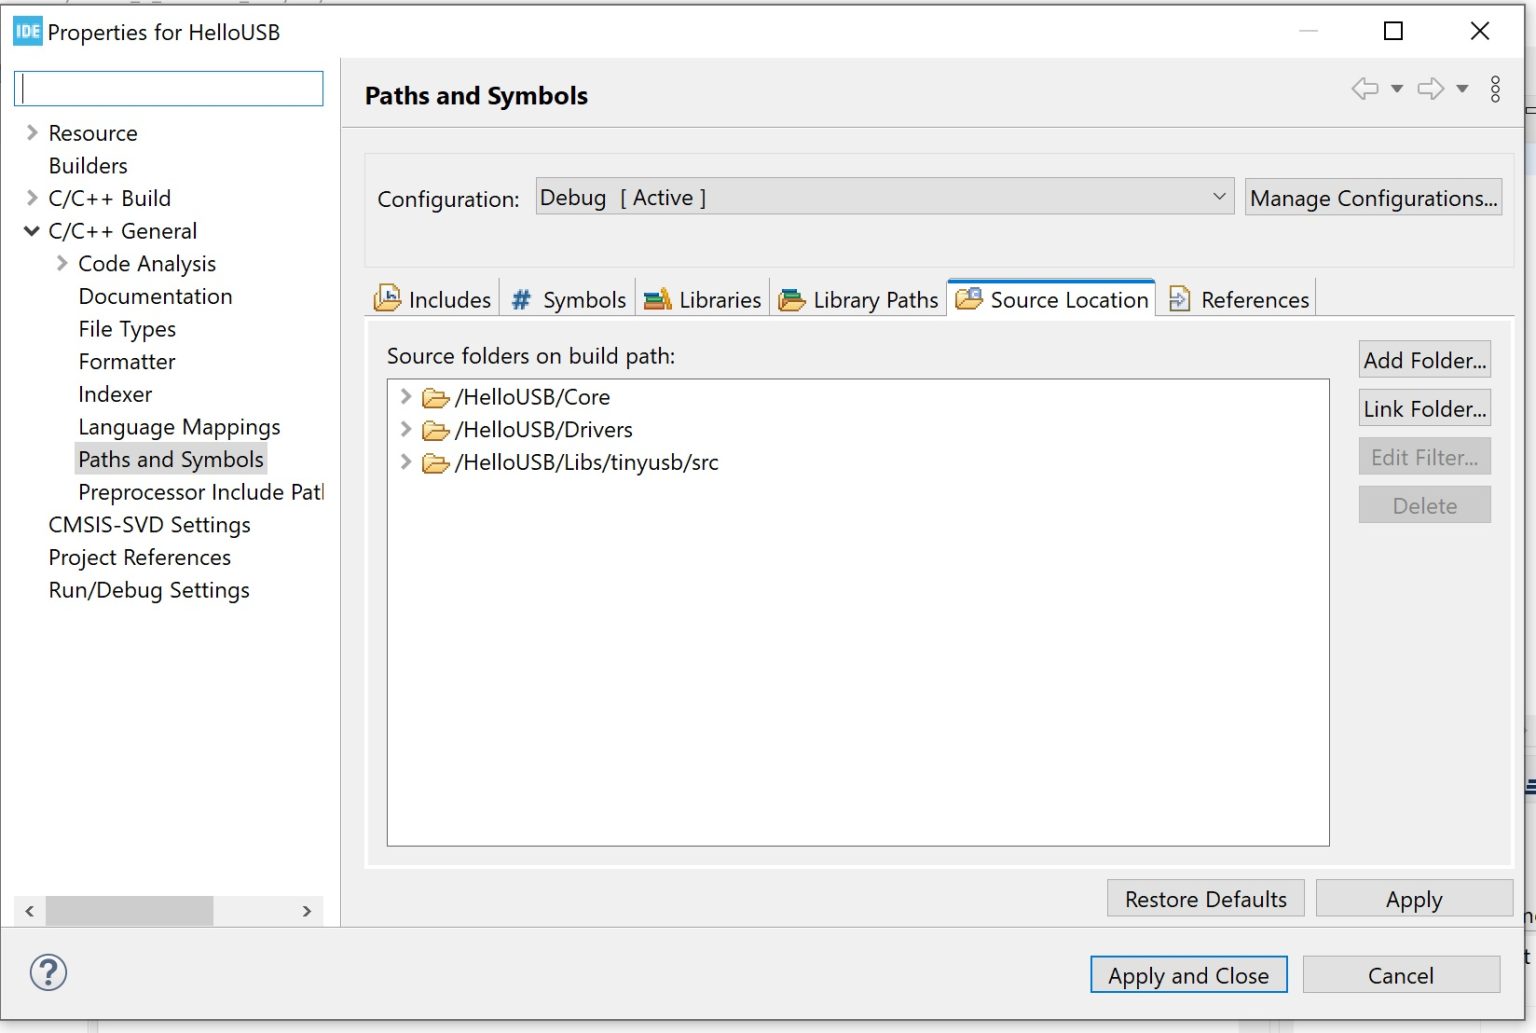Click the Link Folder button
1536x1033 pixels.
coord(1423,408)
